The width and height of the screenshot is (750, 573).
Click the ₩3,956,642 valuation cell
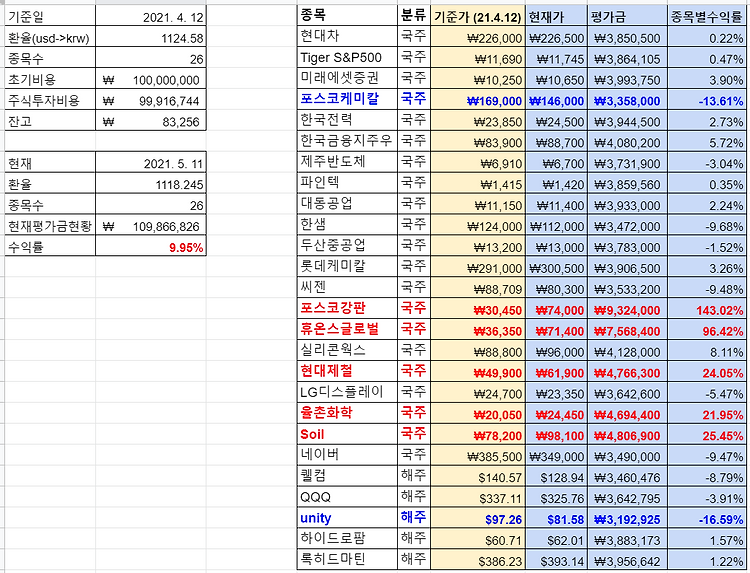(x=627, y=561)
